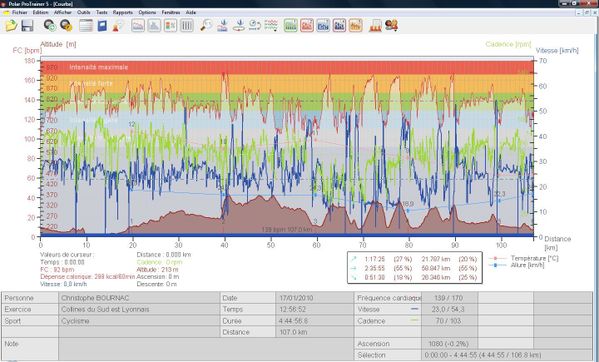Open the Fenêtres menu
599x362 pixels.
click(x=171, y=12)
